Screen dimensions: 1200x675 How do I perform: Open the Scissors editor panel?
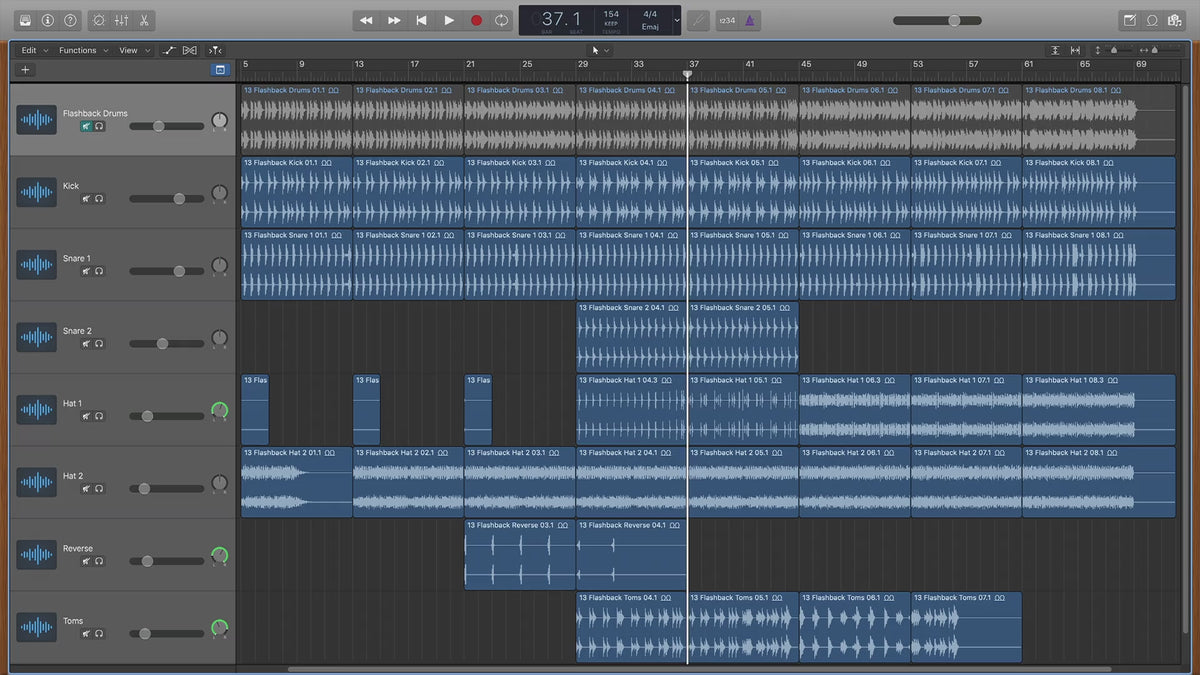click(144, 20)
